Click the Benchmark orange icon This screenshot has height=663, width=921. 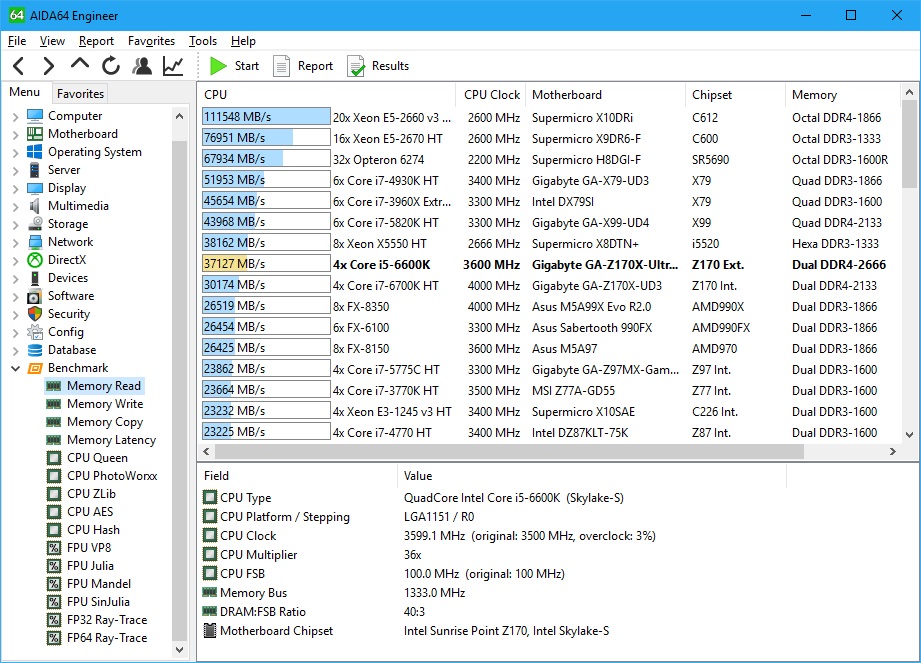35,368
